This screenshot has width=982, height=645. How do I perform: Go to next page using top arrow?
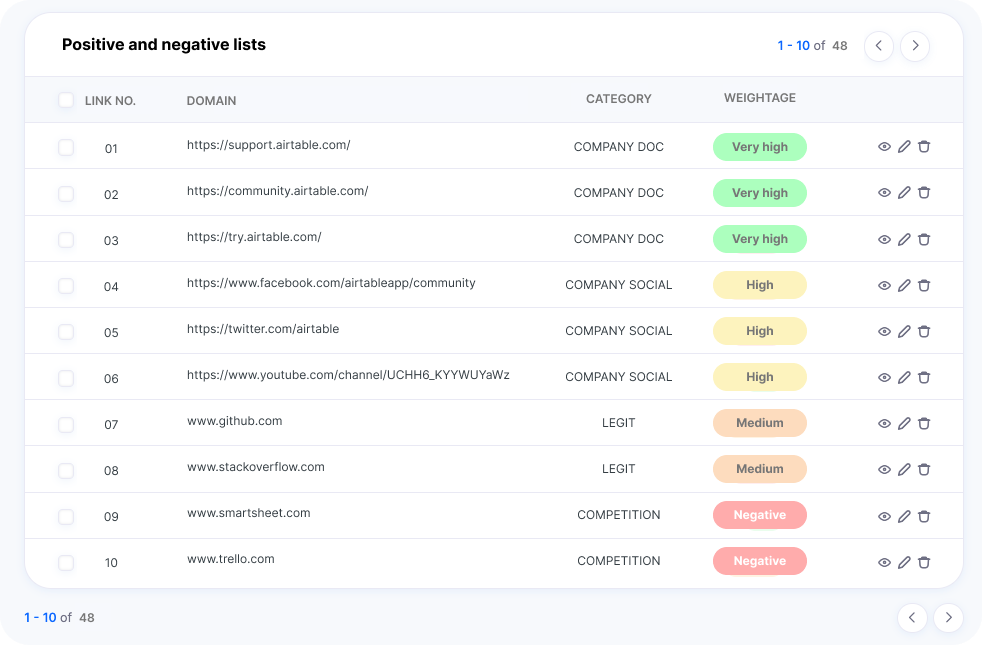915,46
